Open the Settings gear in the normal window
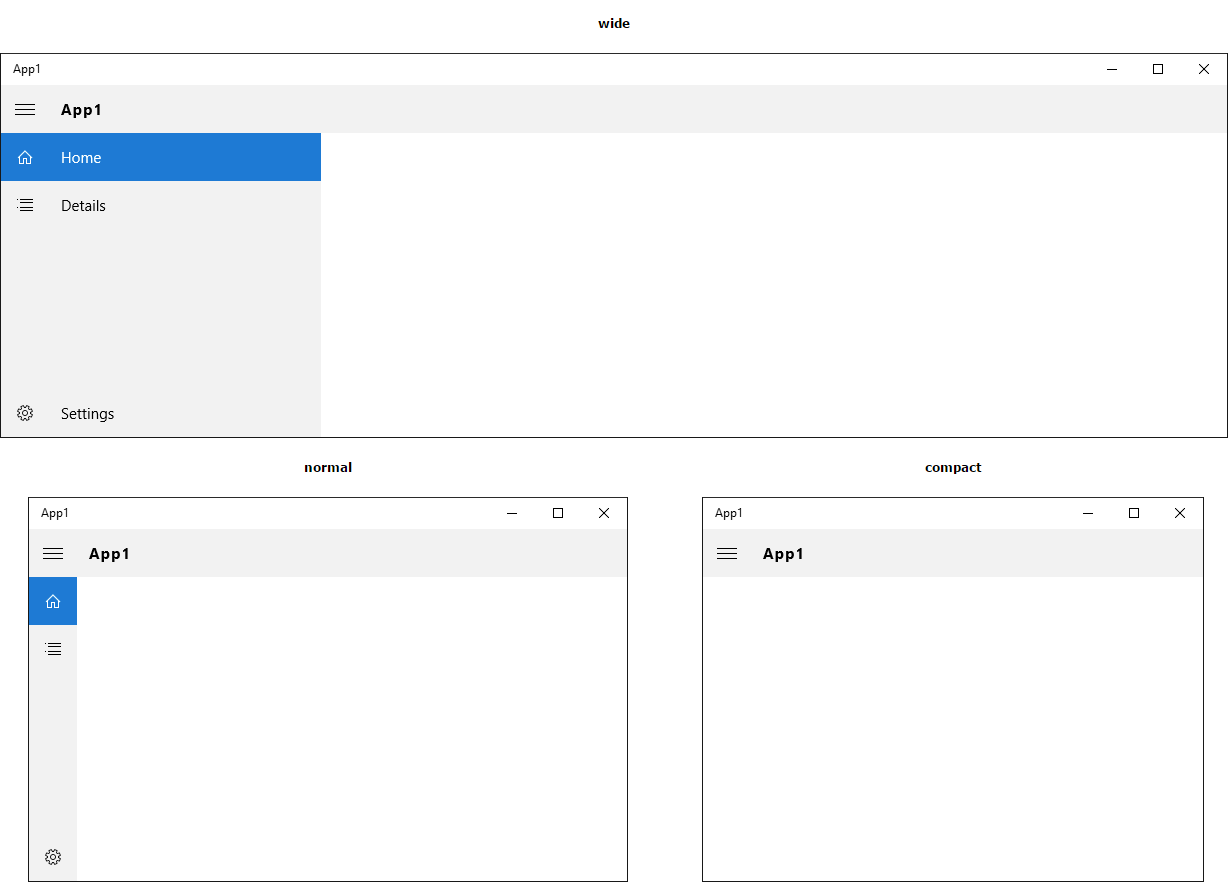This screenshot has height=882, width=1228. pos(53,857)
